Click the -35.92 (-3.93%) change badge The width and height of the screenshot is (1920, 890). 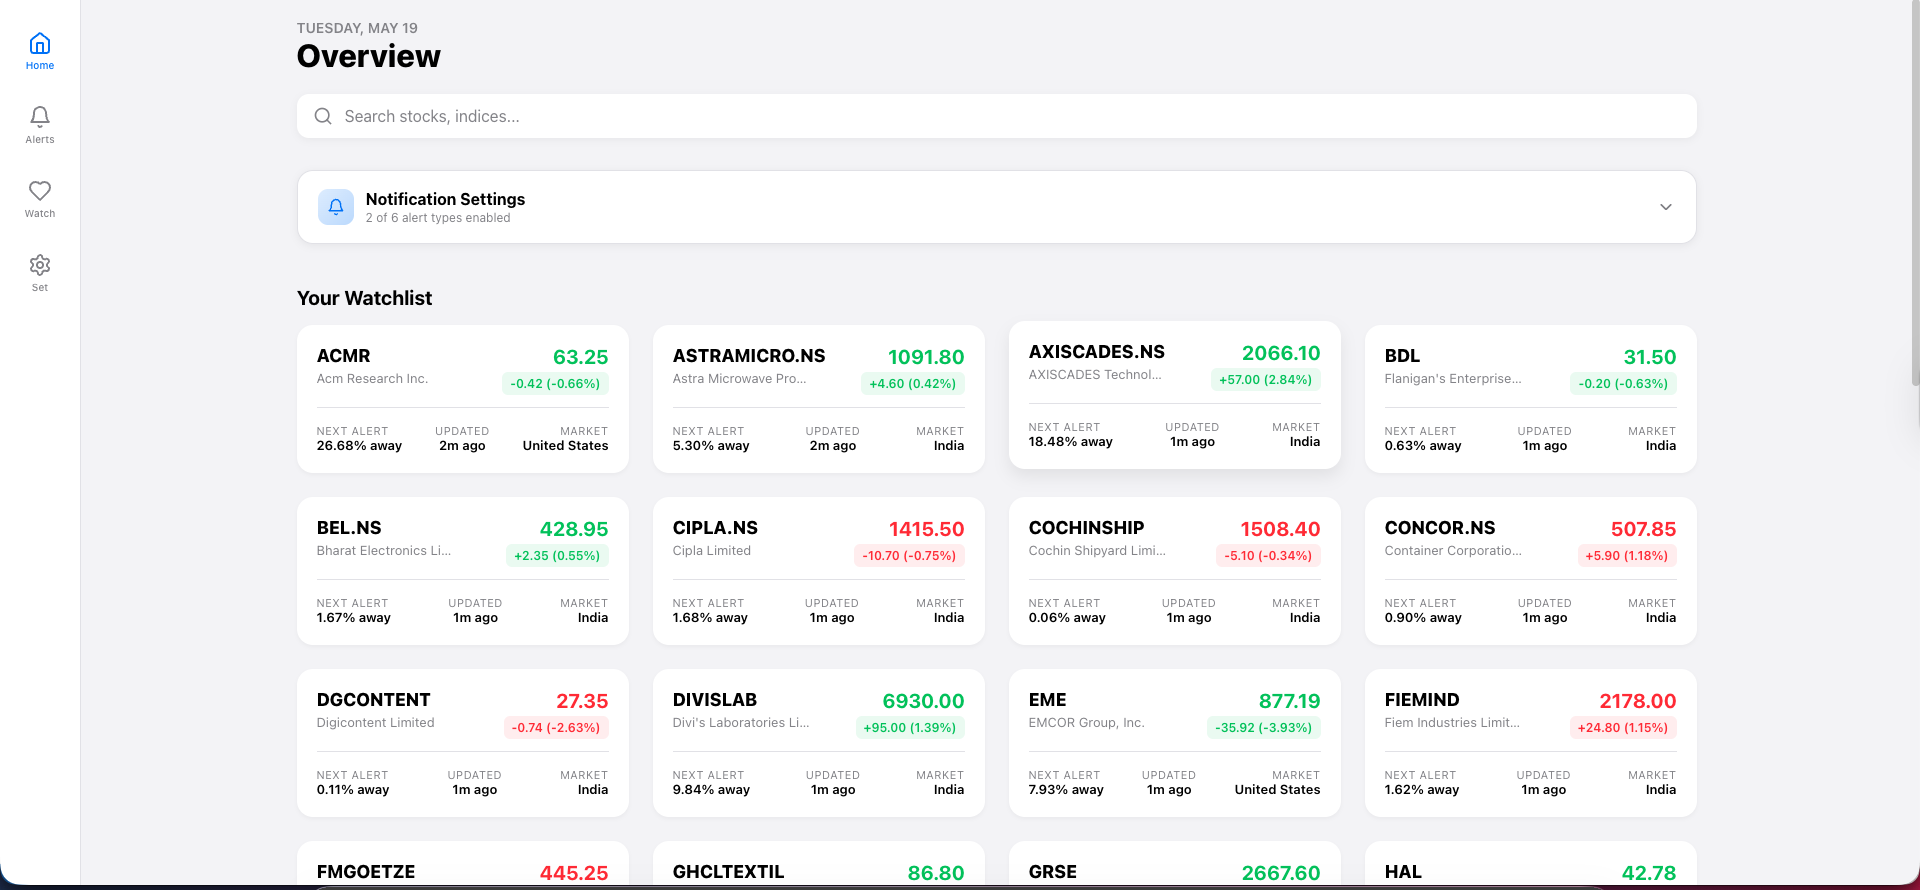click(1263, 728)
